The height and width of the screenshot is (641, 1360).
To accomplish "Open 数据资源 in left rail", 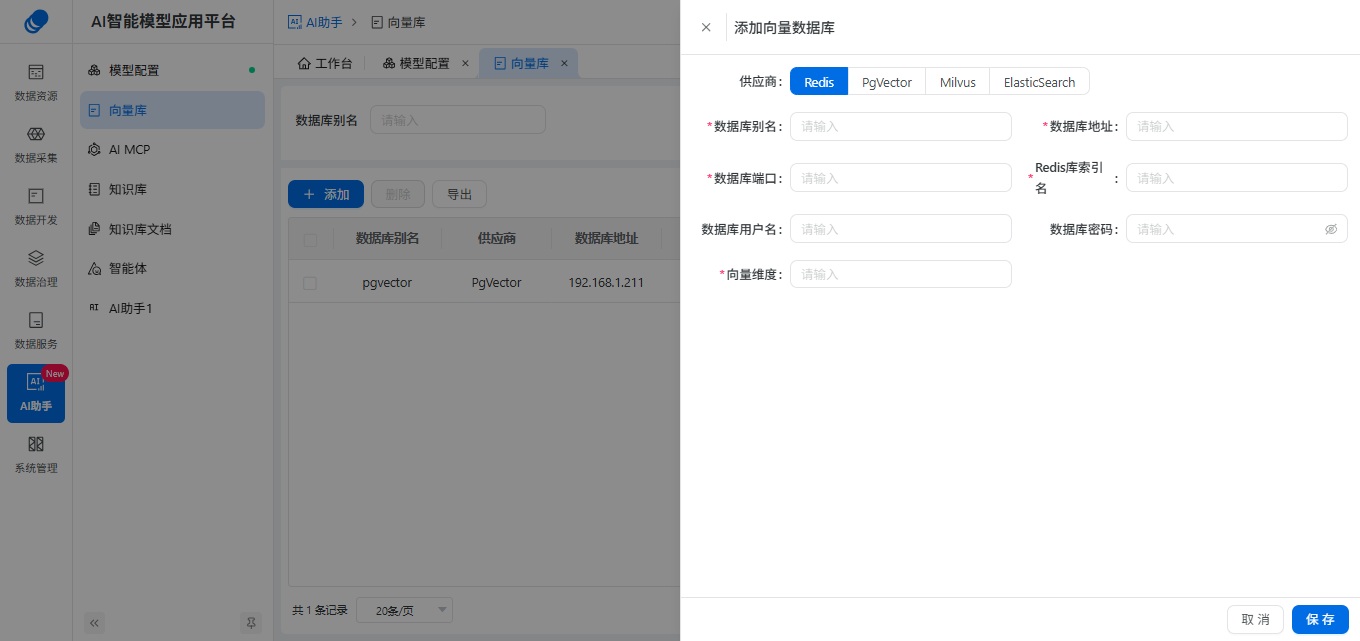I will (x=36, y=82).
